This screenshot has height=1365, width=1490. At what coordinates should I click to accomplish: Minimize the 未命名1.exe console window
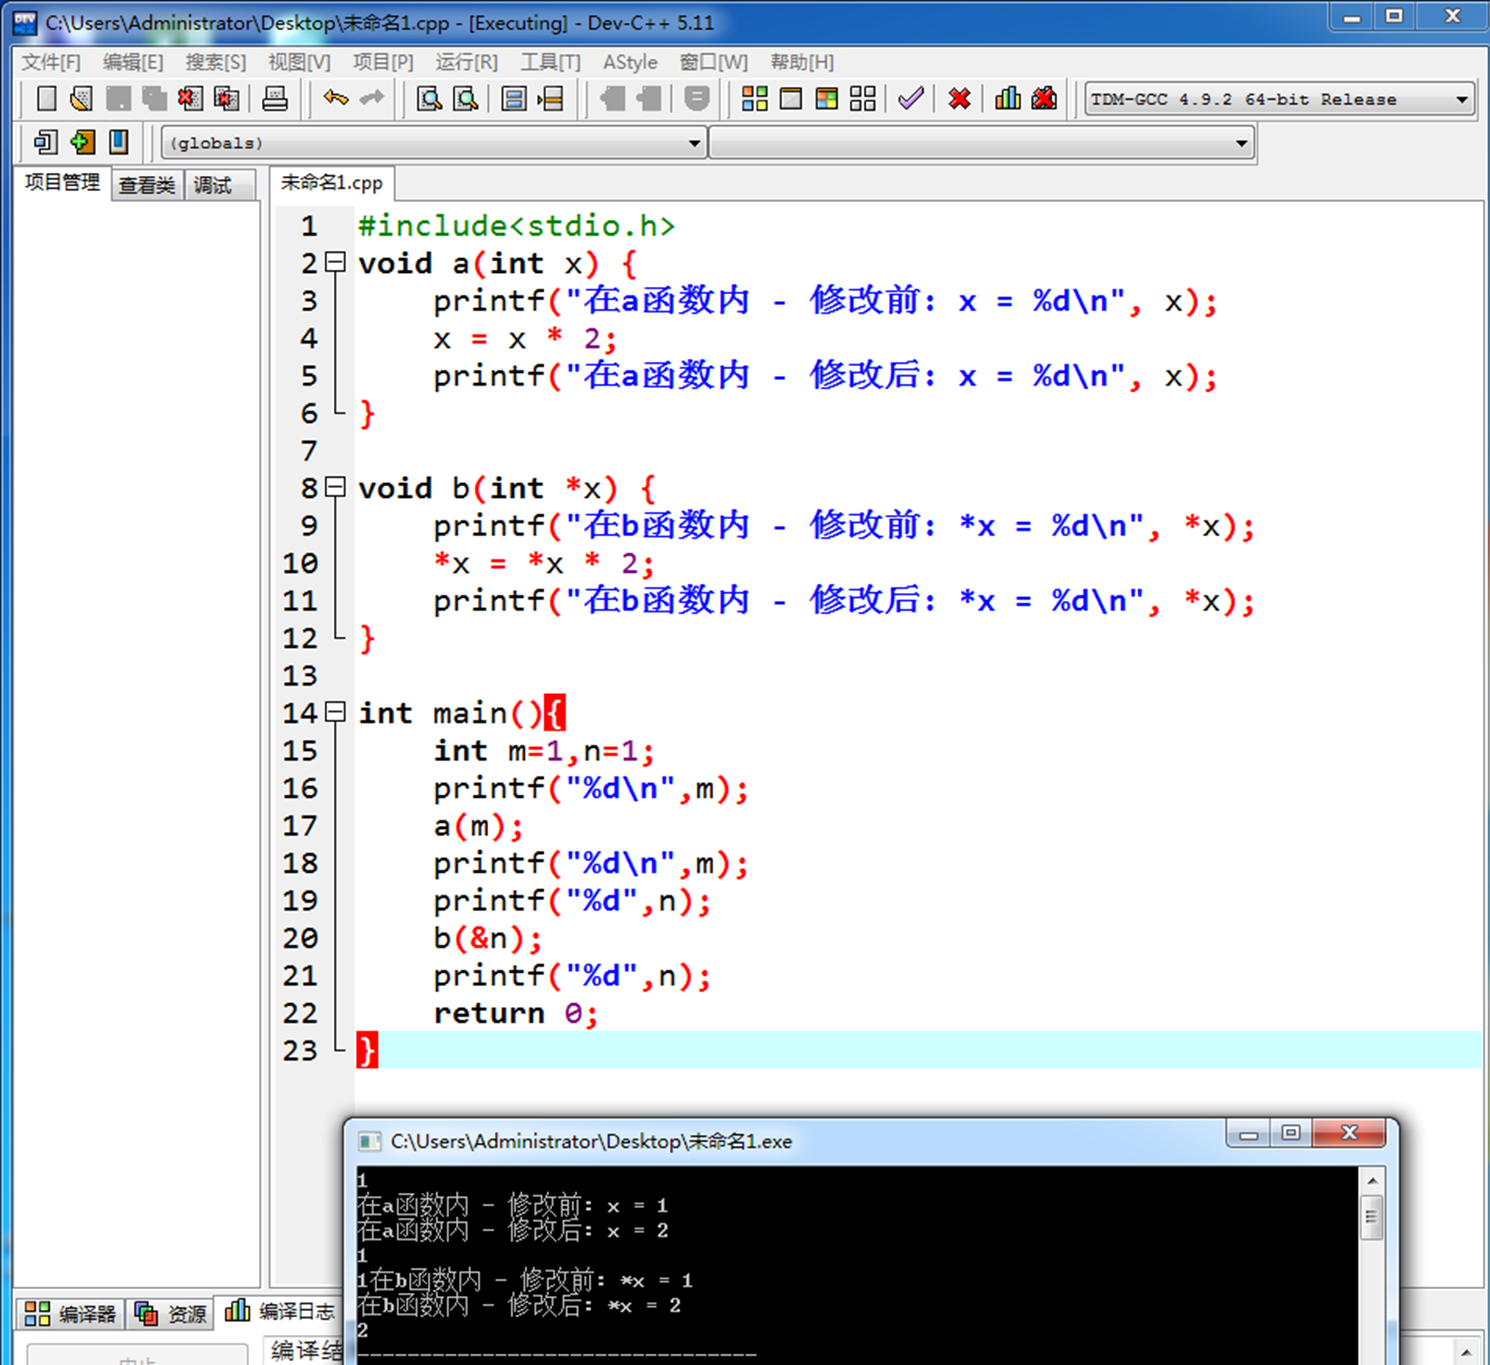pos(1249,1133)
